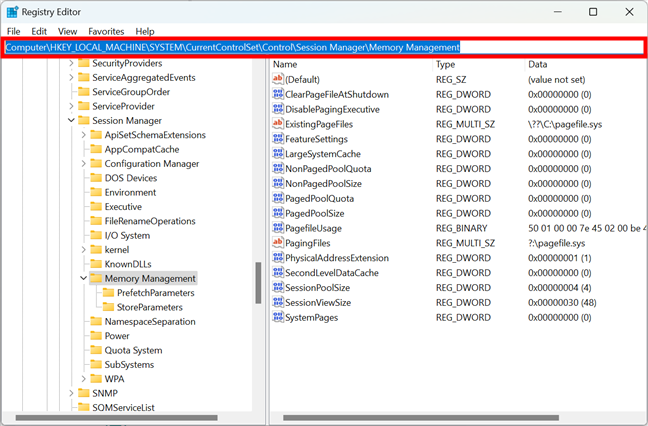Click the registry path address bar
The width and height of the screenshot is (648, 426).
(x=324, y=48)
